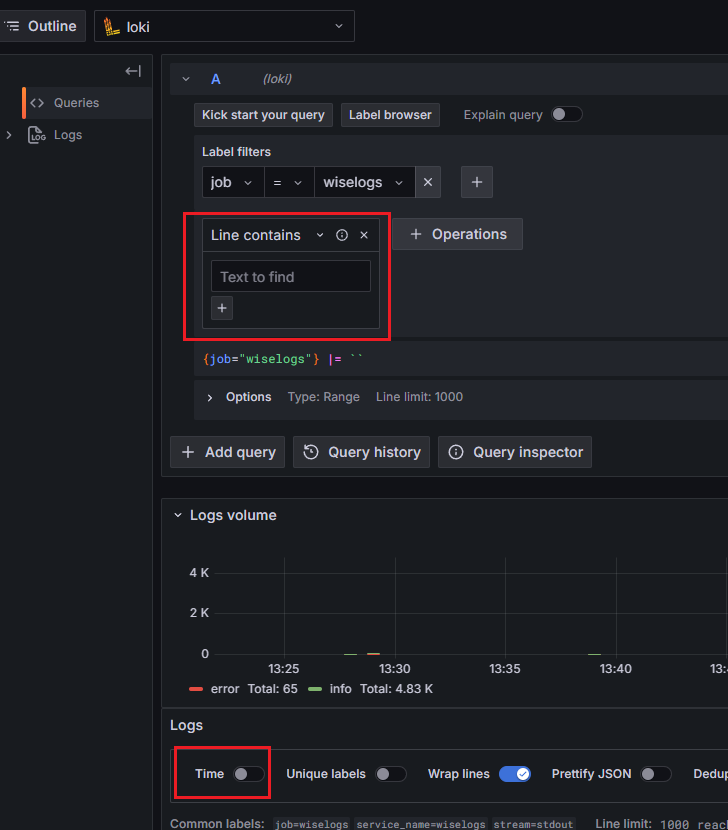The image size is (728, 830).
Task: Click the Text to find field
Action: point(291,276)
